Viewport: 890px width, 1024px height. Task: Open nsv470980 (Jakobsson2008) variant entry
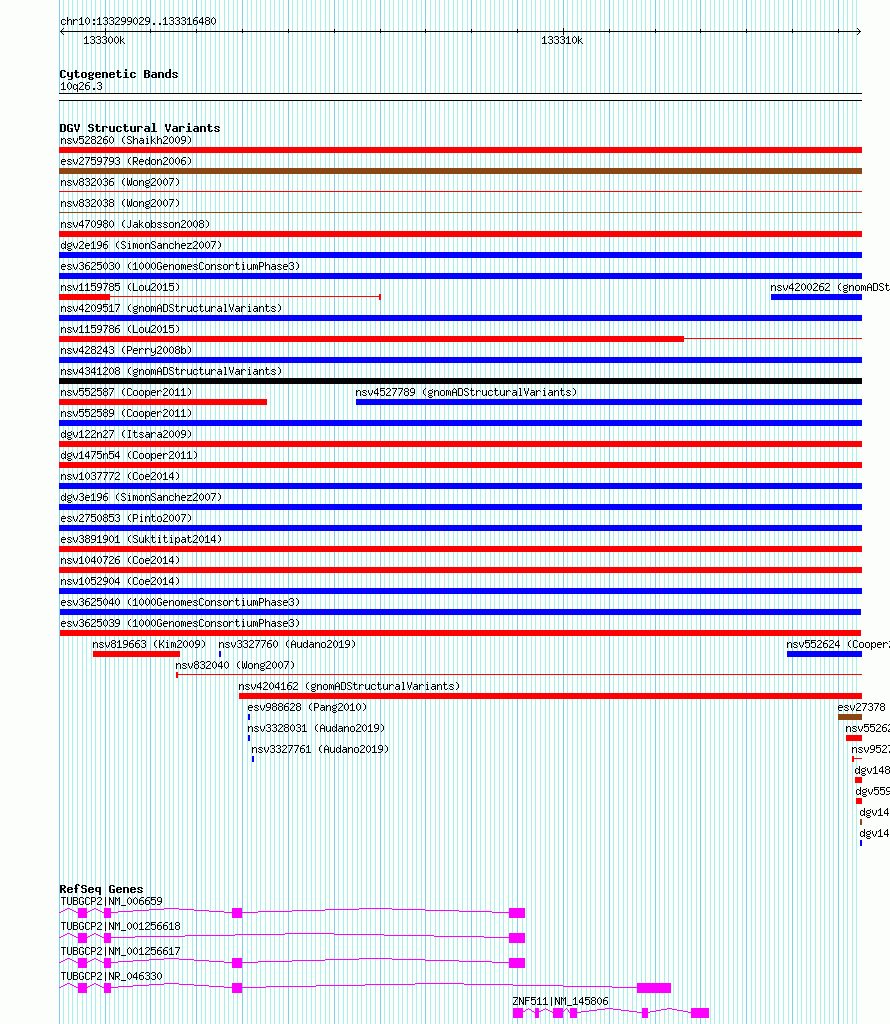135,224
